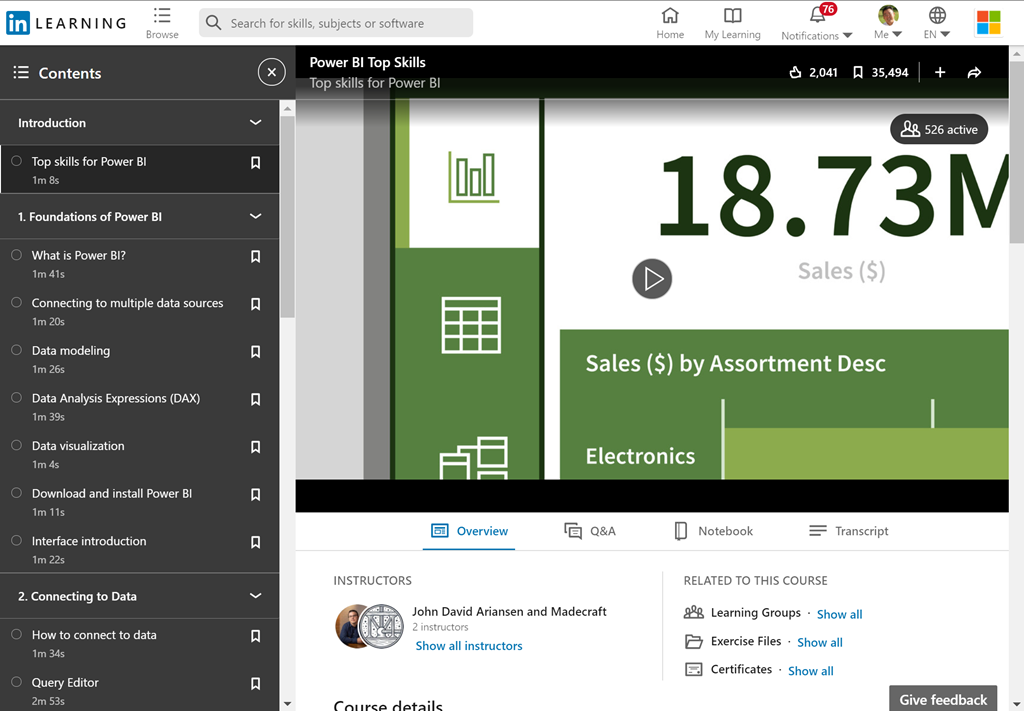The height and width of the screenshot is (711, 1024).
Task: Click the like count thumbs-up icon
Action: (x=796, y=72)
